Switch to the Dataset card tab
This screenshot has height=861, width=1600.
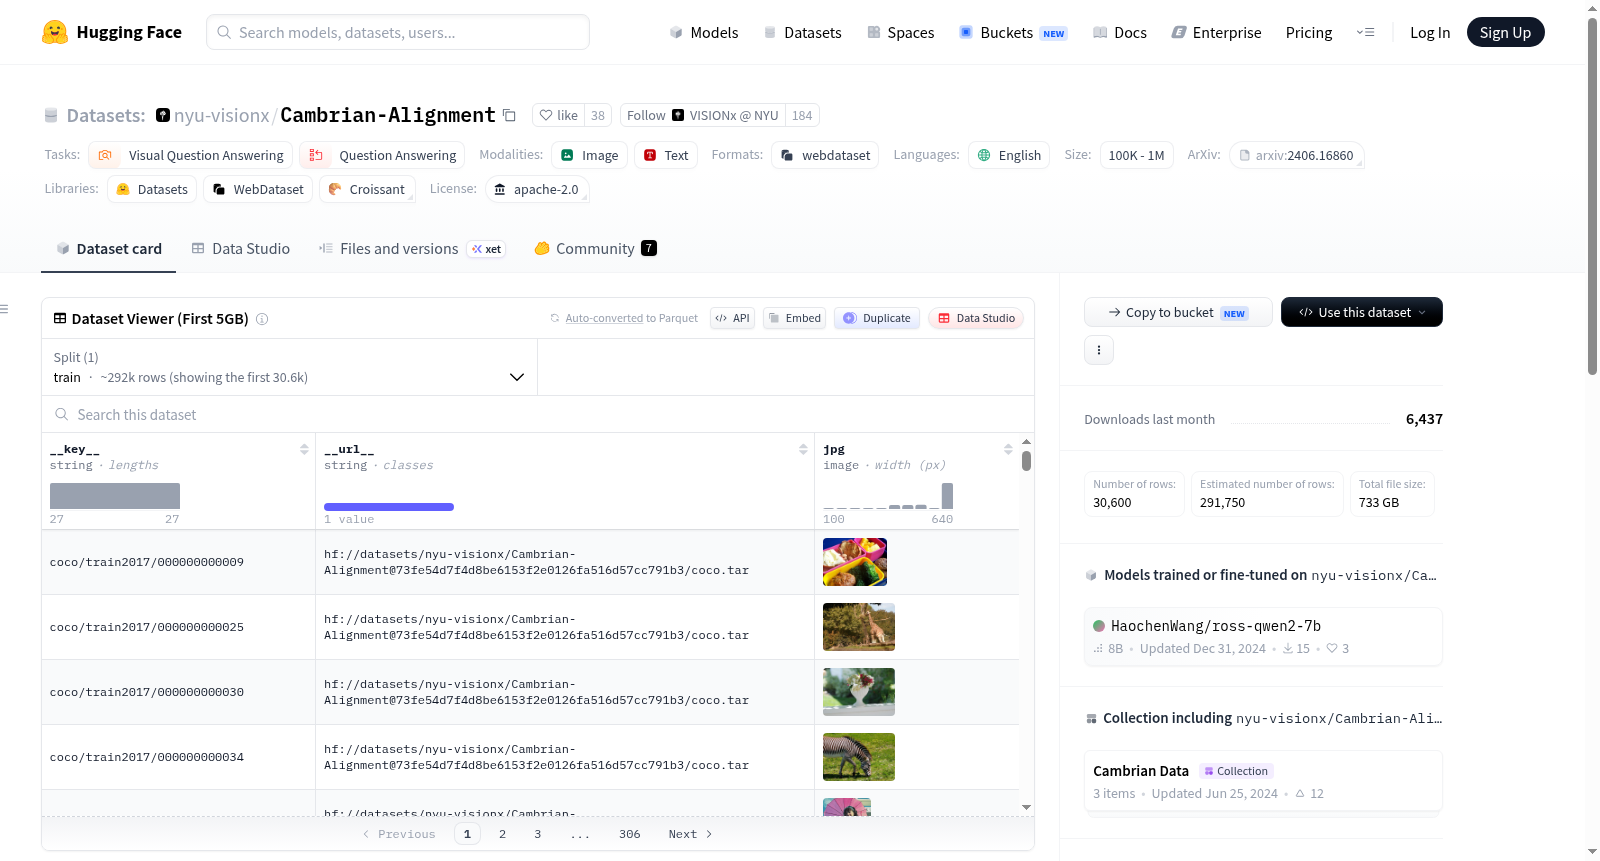108,249
